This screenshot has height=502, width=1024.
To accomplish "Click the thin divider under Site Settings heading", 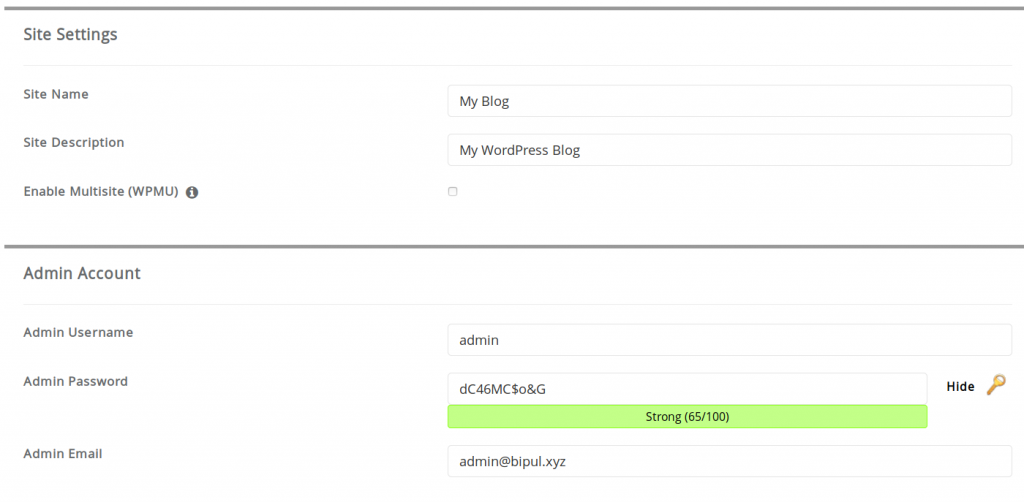I will (518, 65).
